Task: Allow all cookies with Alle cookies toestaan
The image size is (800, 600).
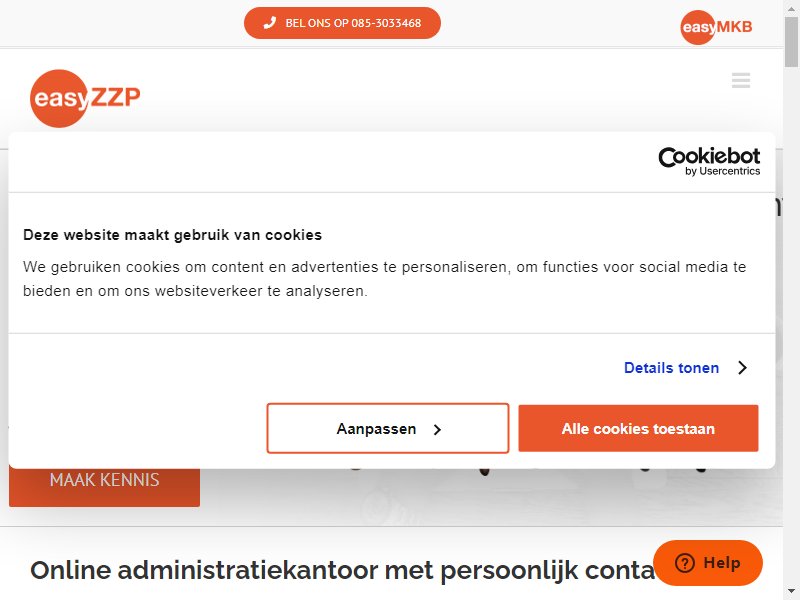Action: [x=638, y=429]
